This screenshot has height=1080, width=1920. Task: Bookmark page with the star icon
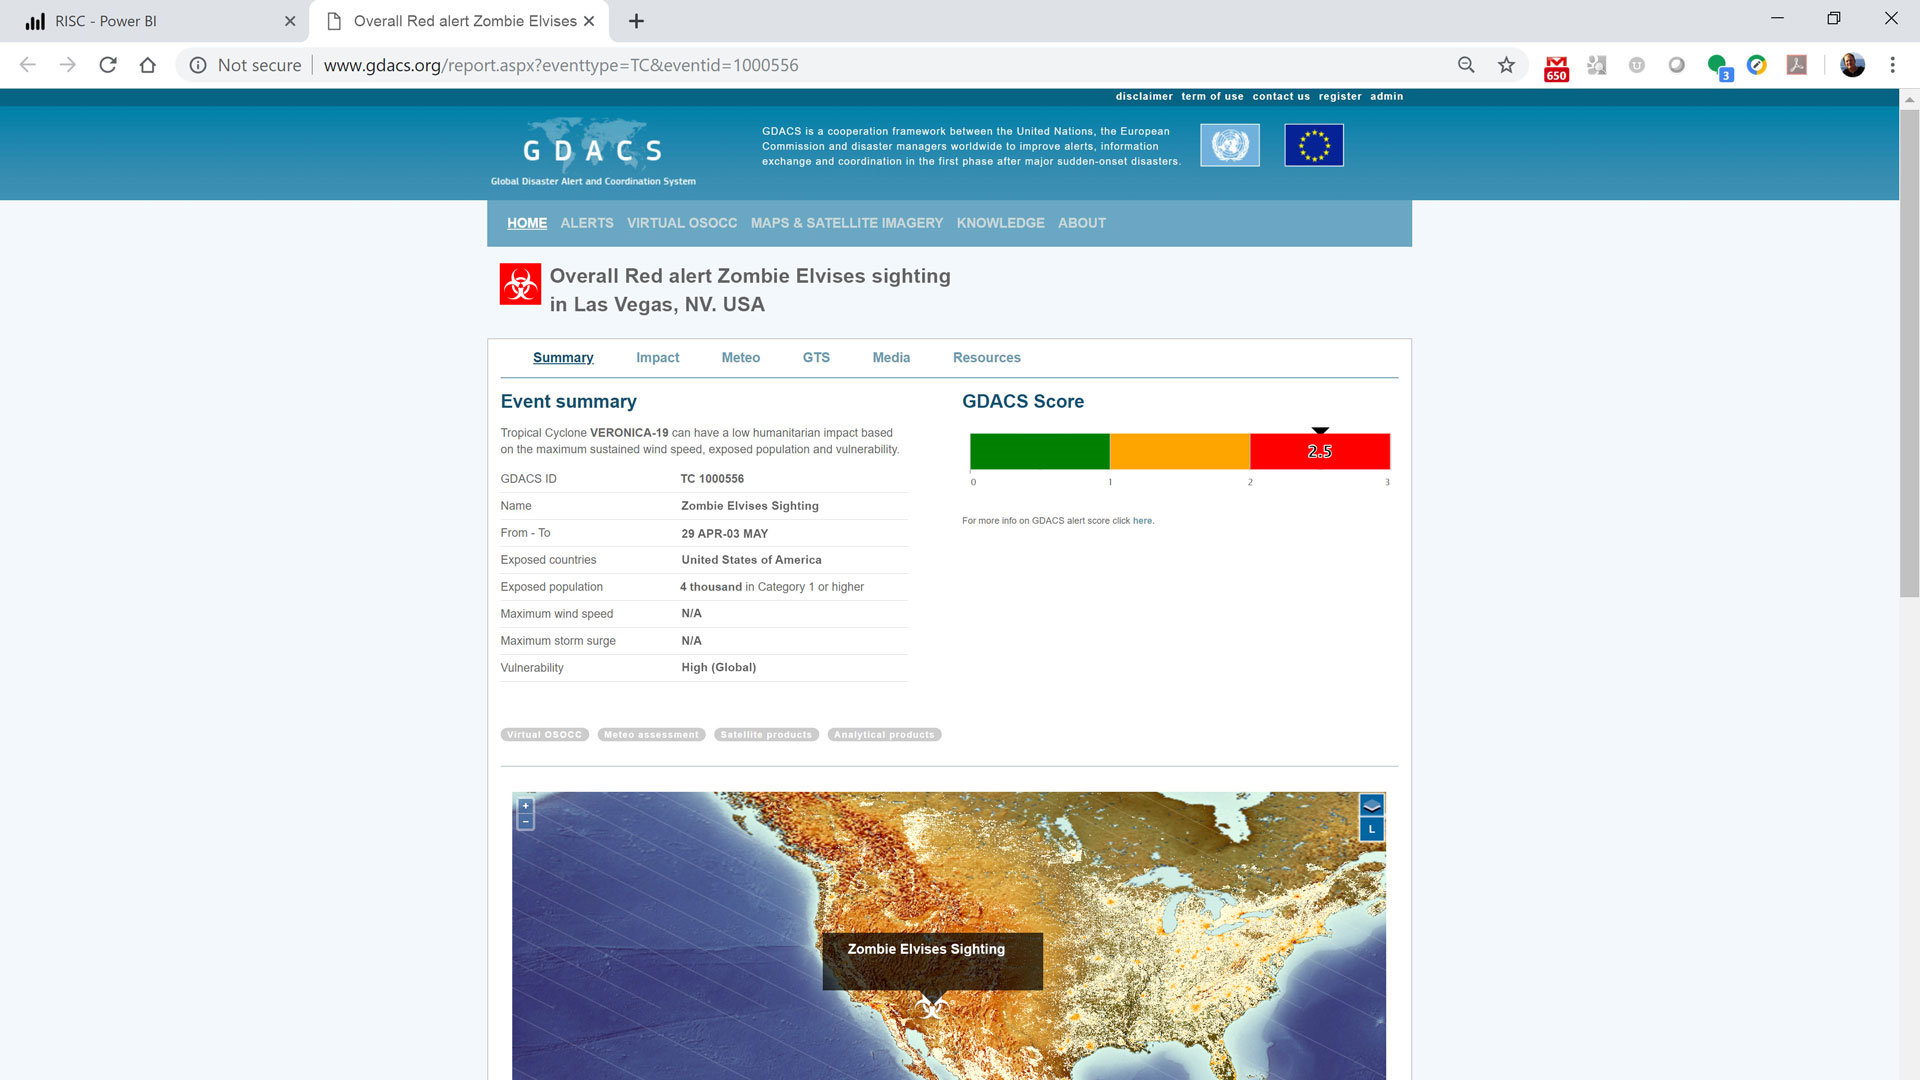click(1506, 65)
